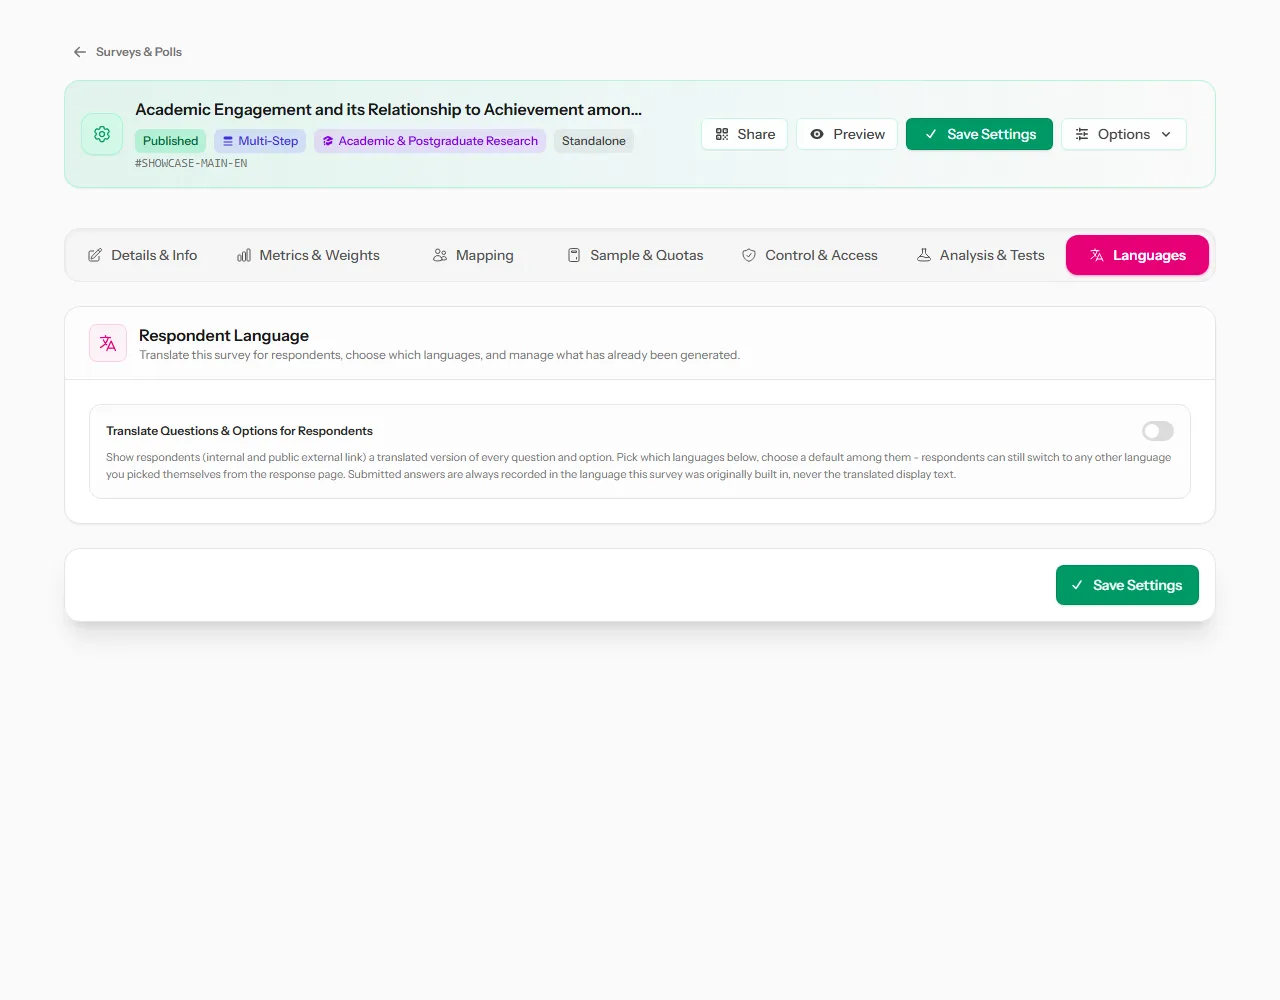Click the Respondent Language translate icon
Screen dimensions: 1280x1000
pyautogui.click(x=108, y=343)
